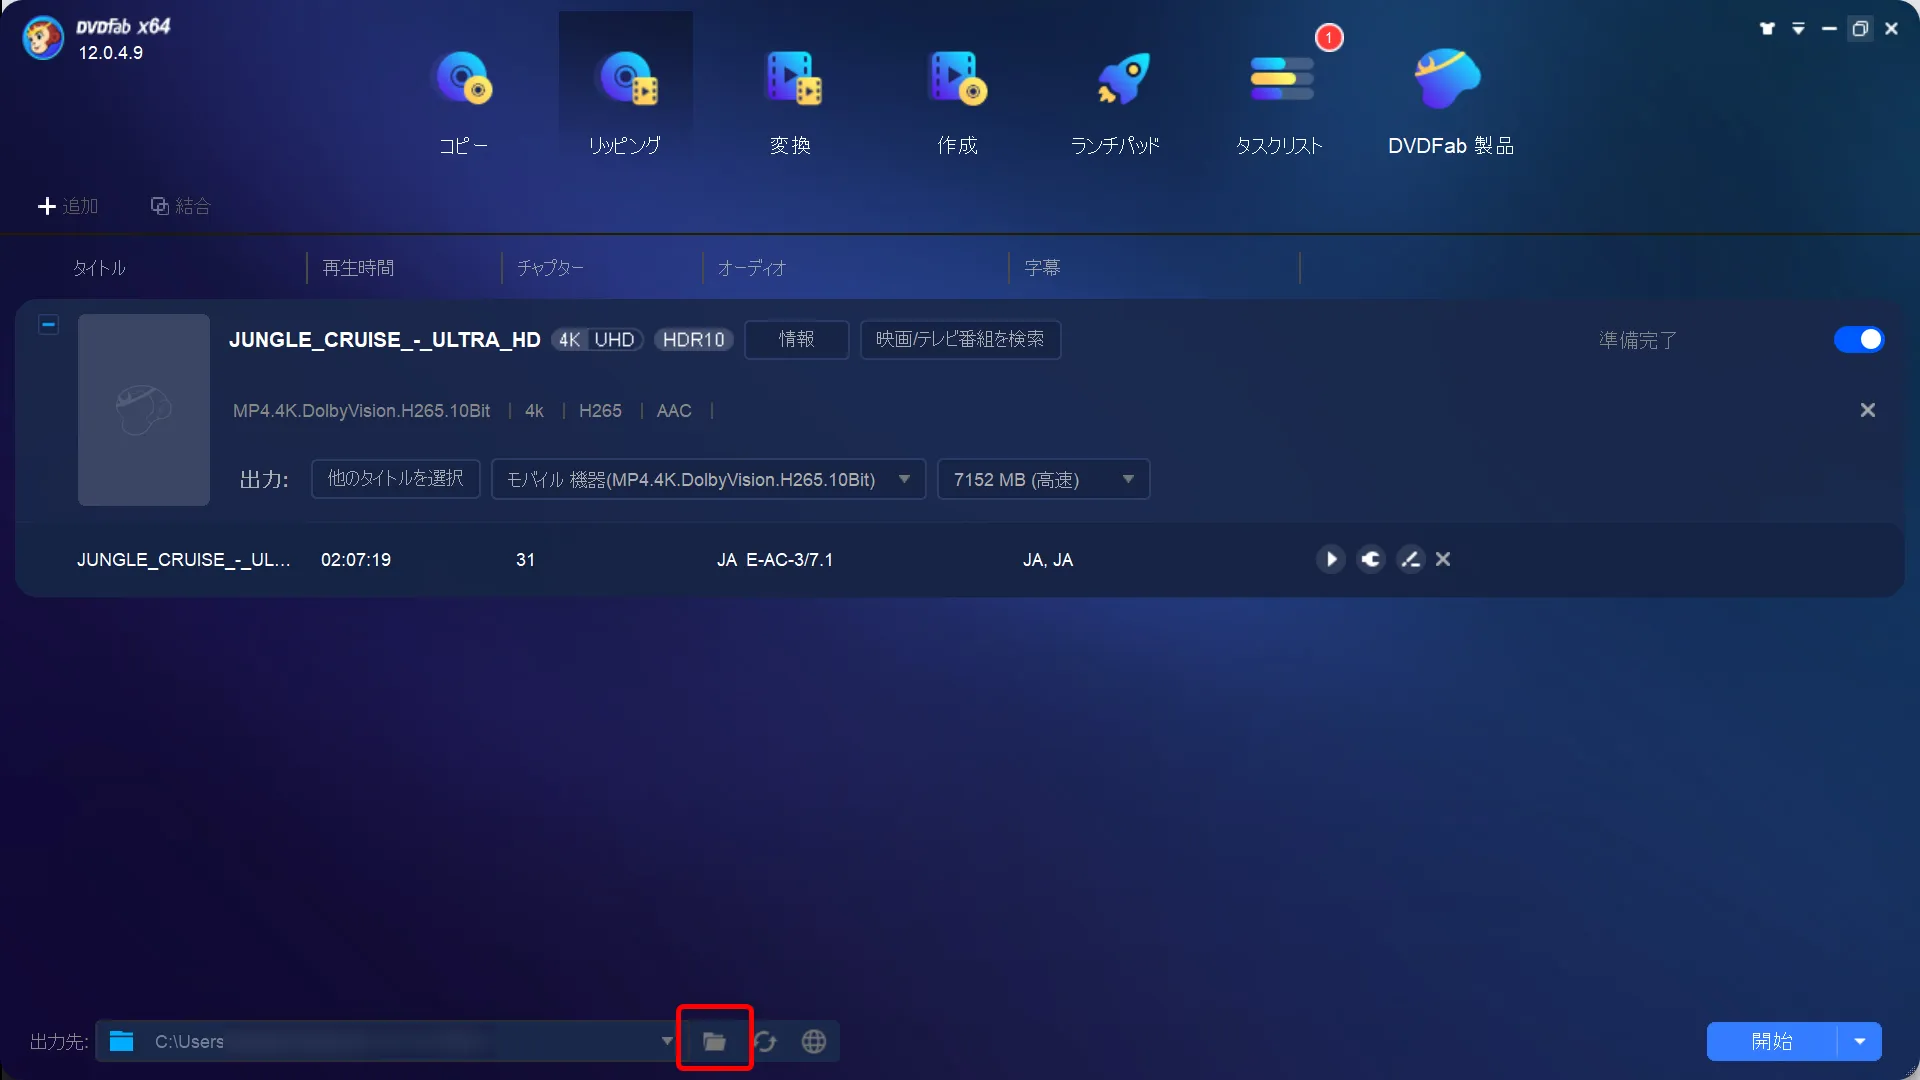
Task: Click the オーディオ column header
Action: 752,268
